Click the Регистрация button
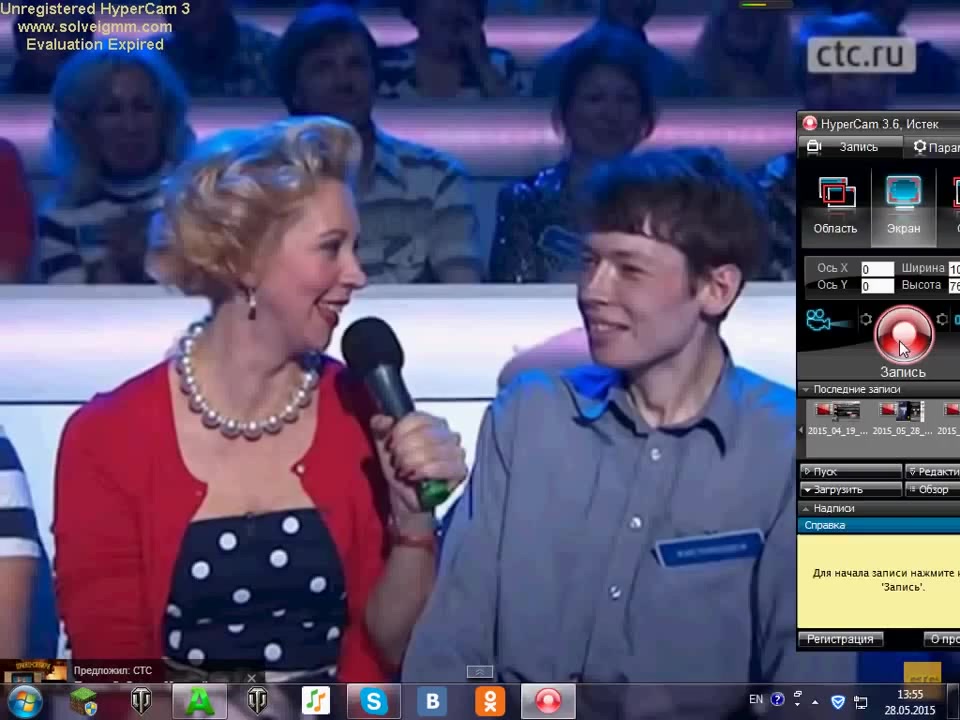 coord(840,639)
